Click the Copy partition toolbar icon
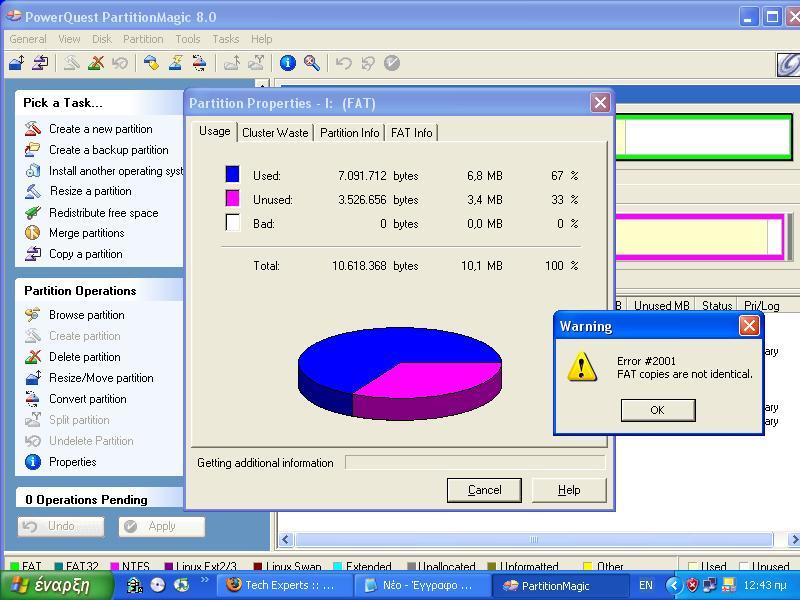This screenshot has height=600, width=800. tap(40, 63)
